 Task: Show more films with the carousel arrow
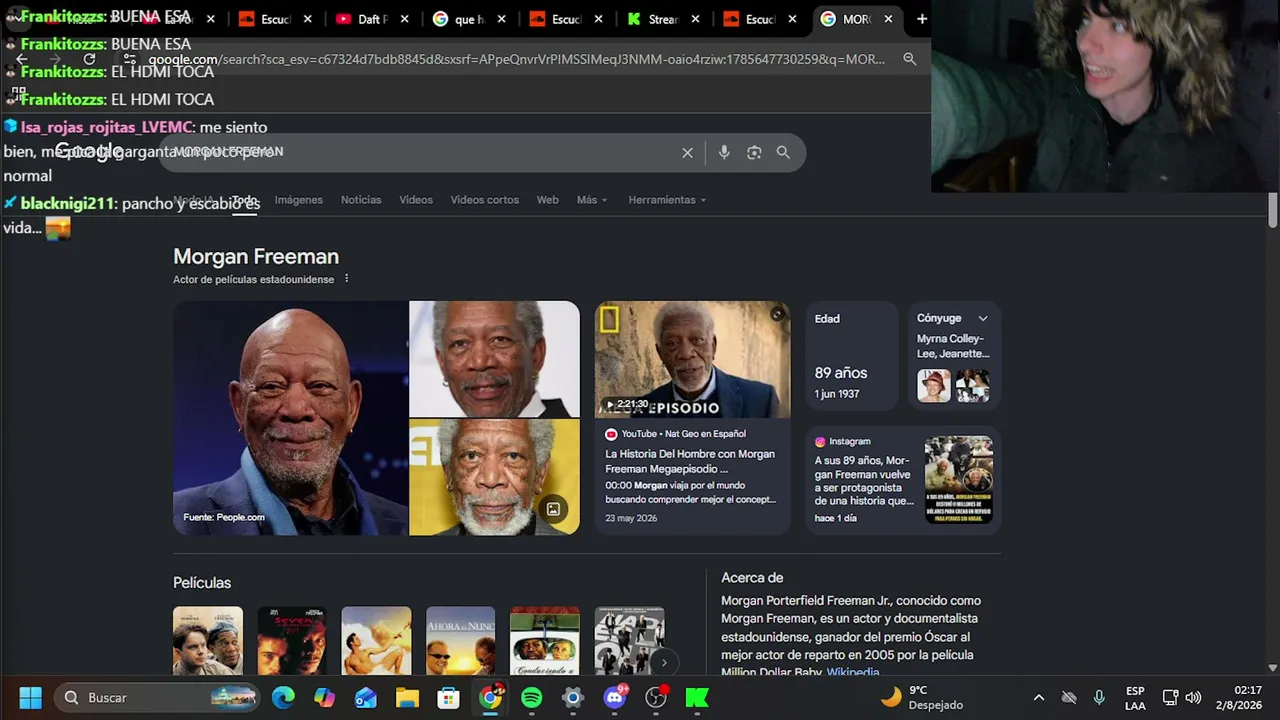click(x=663, y=662)
